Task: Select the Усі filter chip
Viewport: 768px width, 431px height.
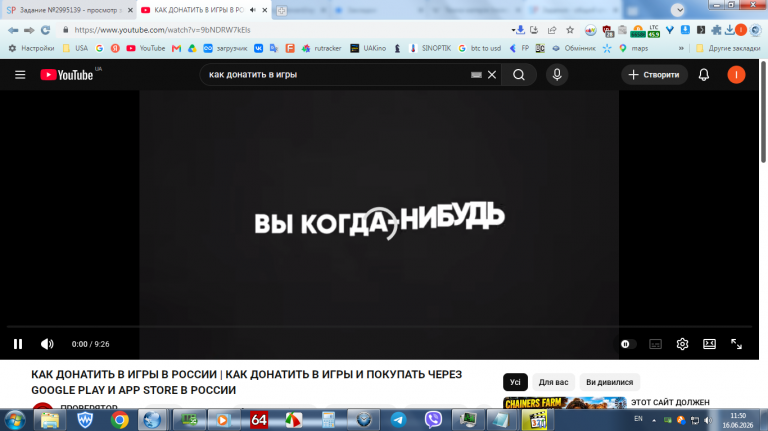Action: point(515,382)
